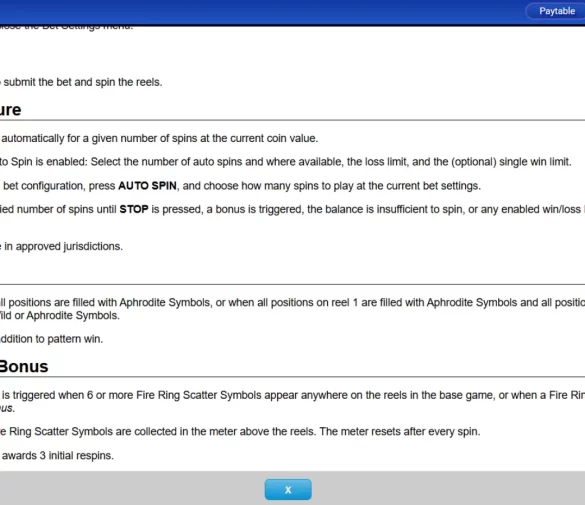
Task: Click the heading ending in 'ure'
Action: click(10, 110)
